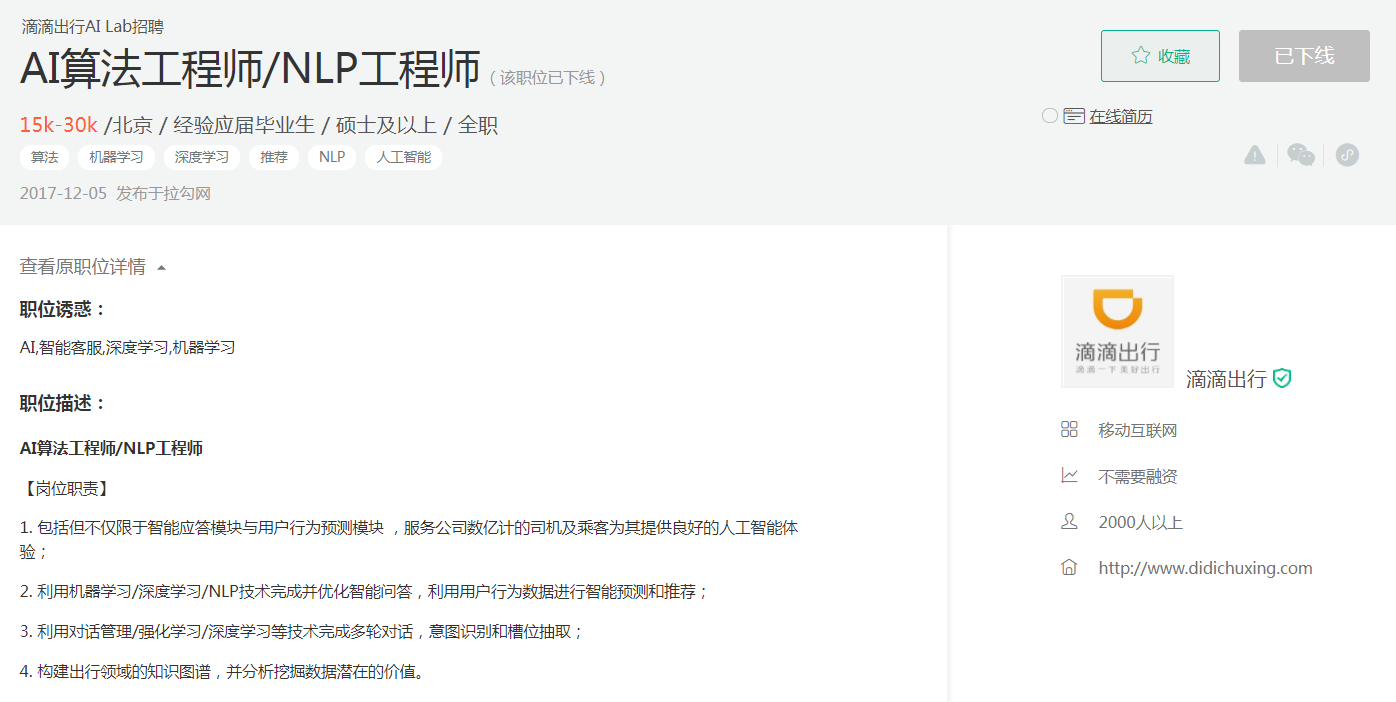This screenshot has height=702, width=1396.
Task: Click the grey 已下线 button
Action: click(1304, 56)
